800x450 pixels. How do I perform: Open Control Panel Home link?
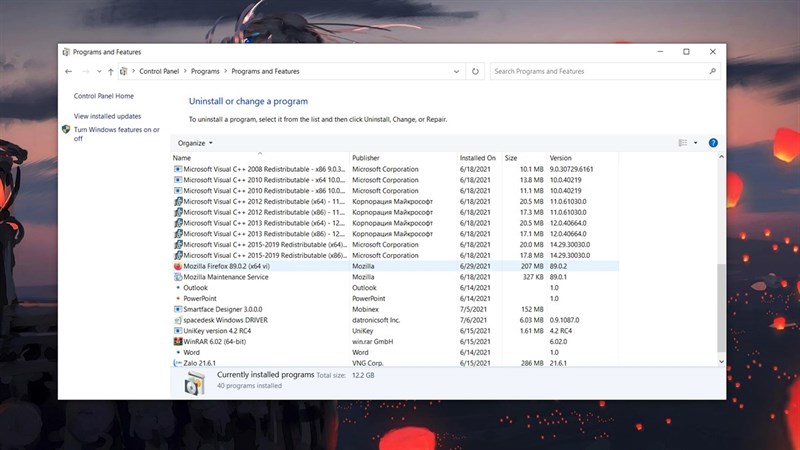pyautogui.click(x=104, y=96)
